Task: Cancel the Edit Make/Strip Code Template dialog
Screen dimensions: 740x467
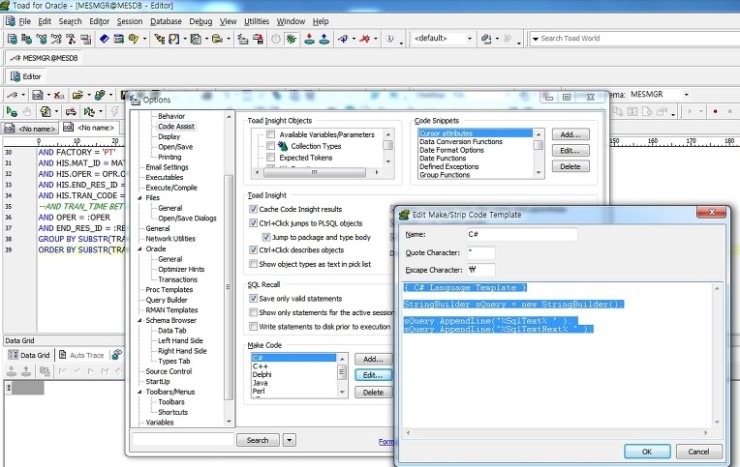Action: pyautogui.click(x=698, y=451)
